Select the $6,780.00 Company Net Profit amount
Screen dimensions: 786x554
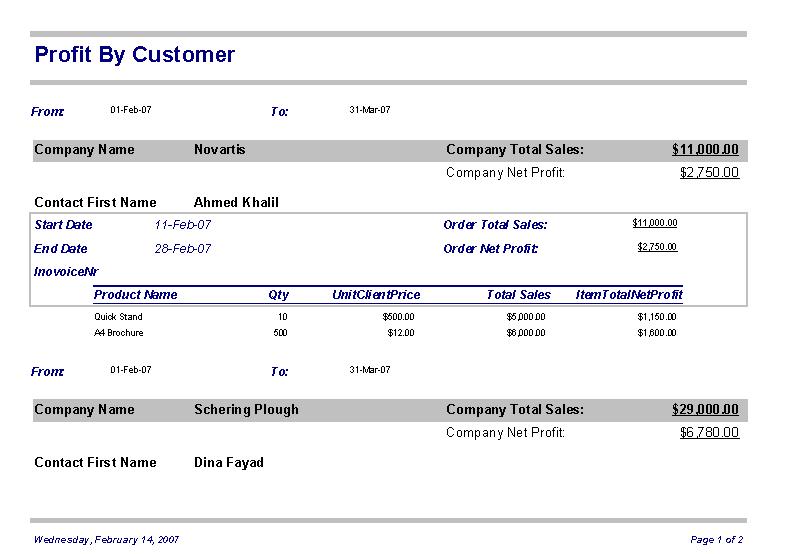coord(709,433)
